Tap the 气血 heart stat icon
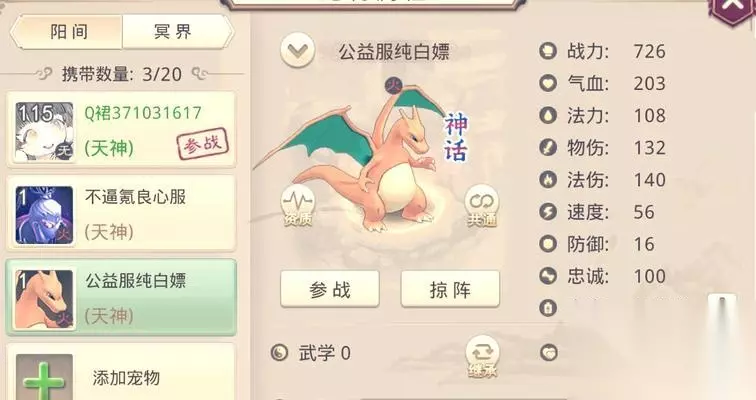 pyautogui.click(x=548, y=83)
